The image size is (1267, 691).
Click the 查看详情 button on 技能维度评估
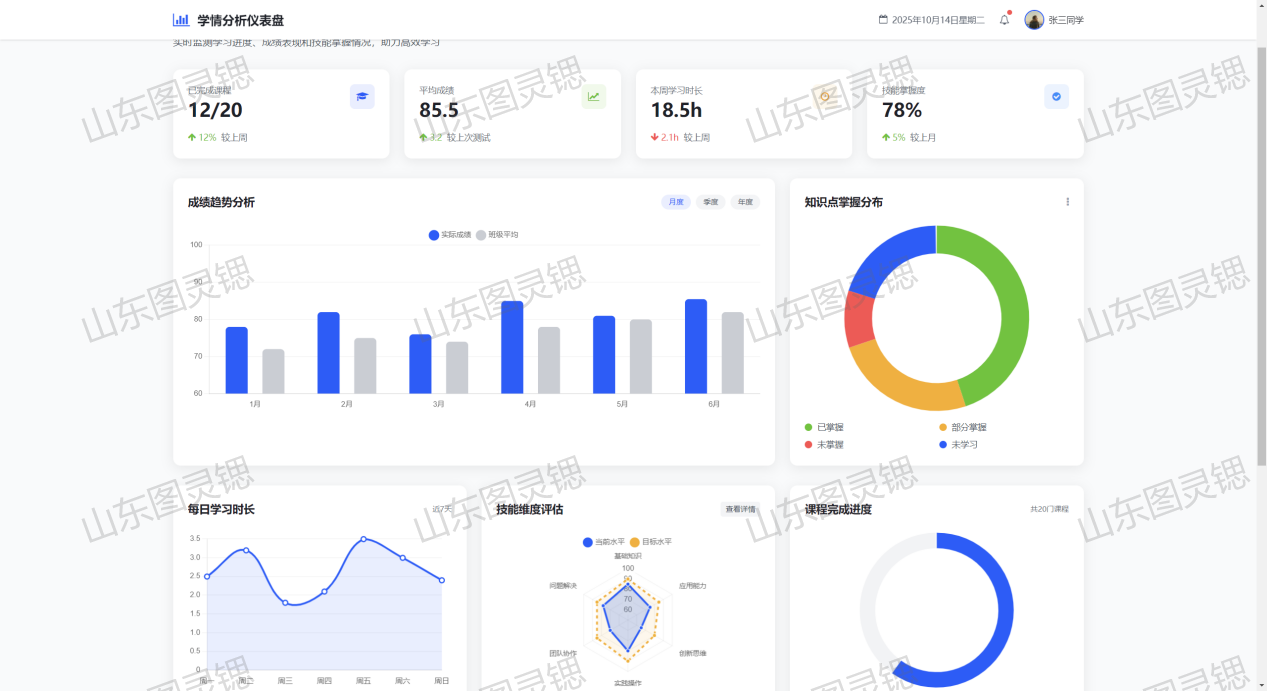click(740, 509)
